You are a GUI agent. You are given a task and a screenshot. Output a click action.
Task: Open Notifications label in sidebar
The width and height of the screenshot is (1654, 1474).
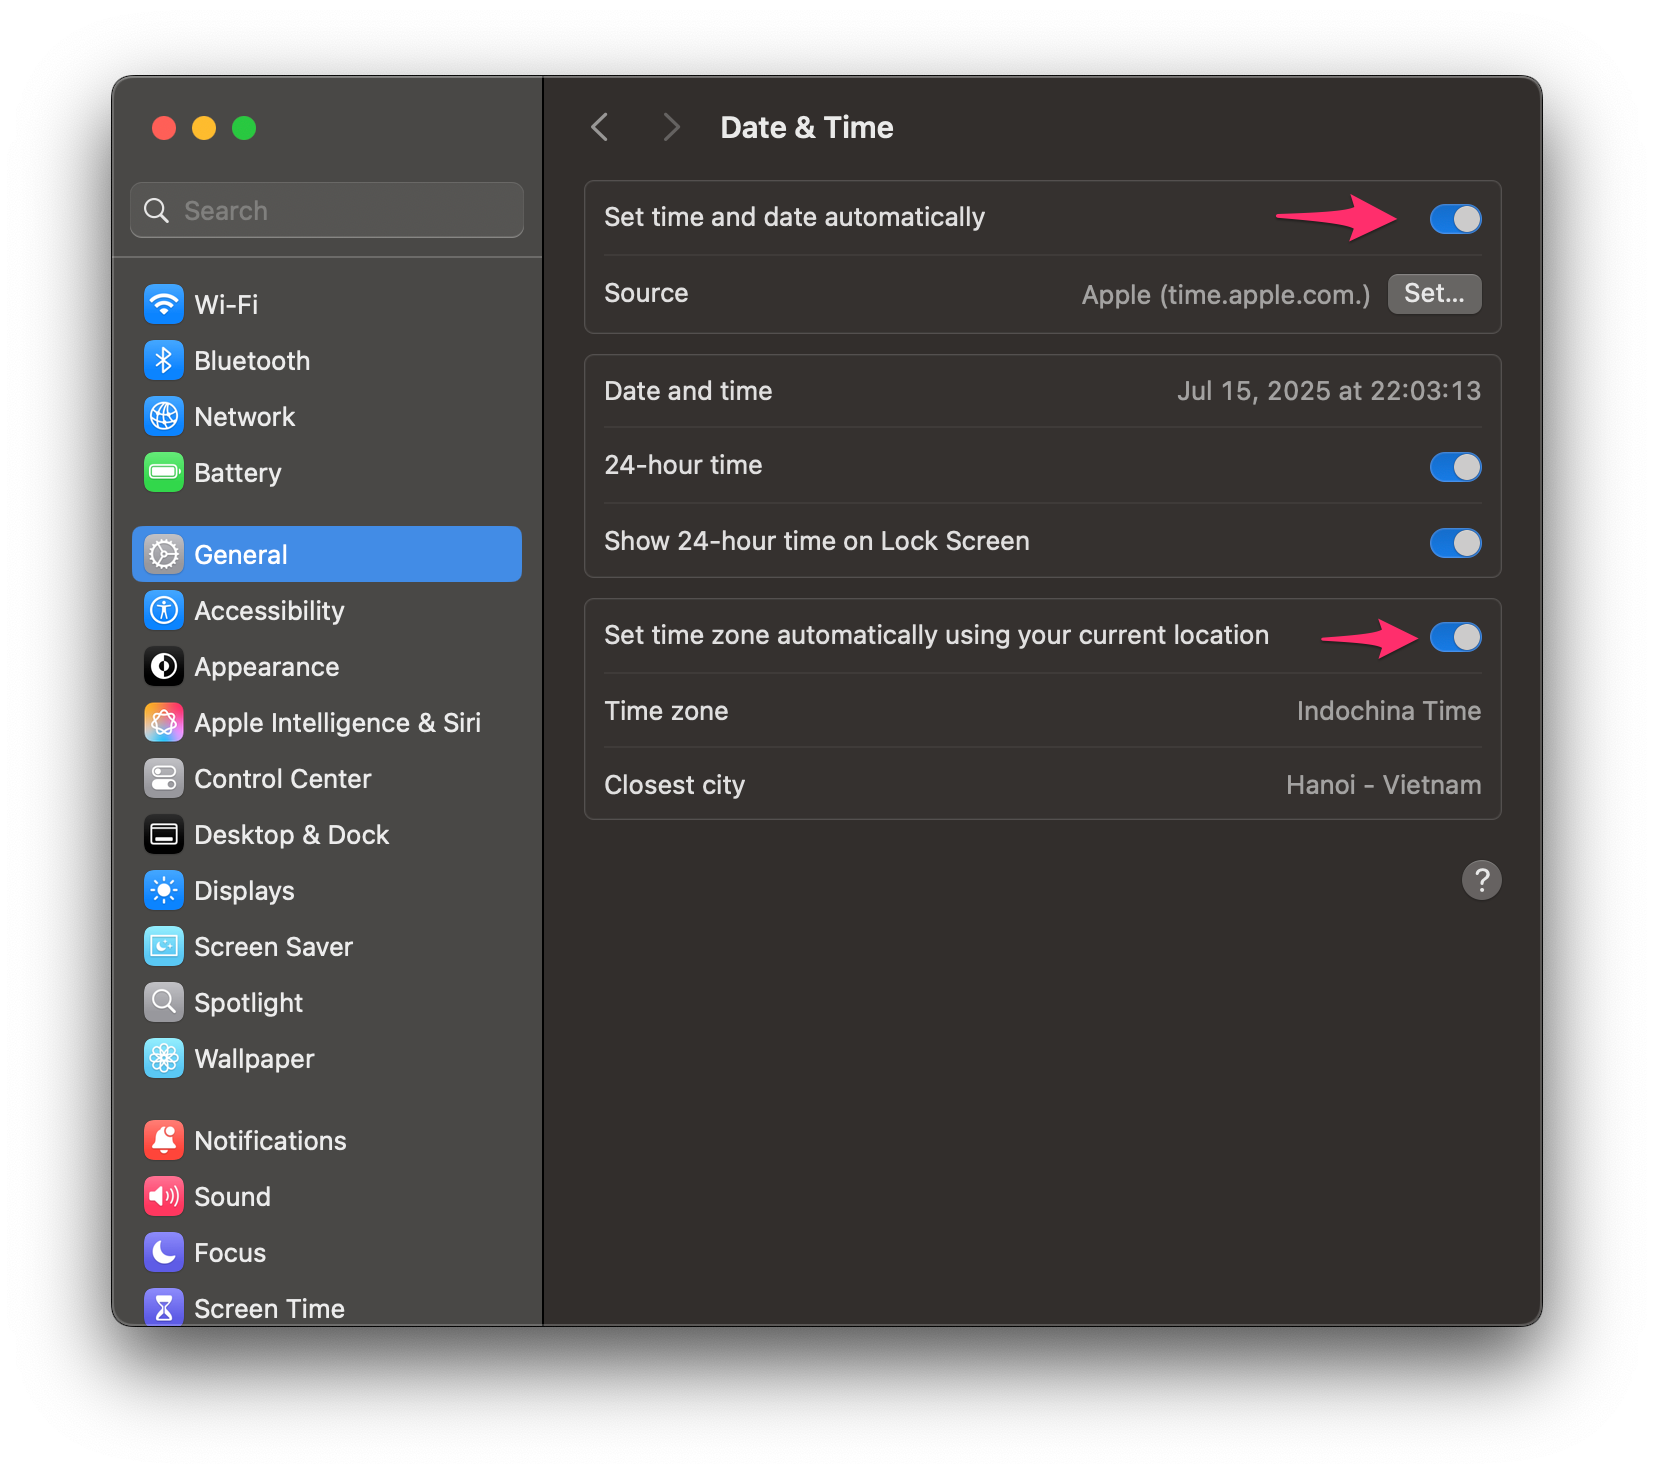(270, 1141)
